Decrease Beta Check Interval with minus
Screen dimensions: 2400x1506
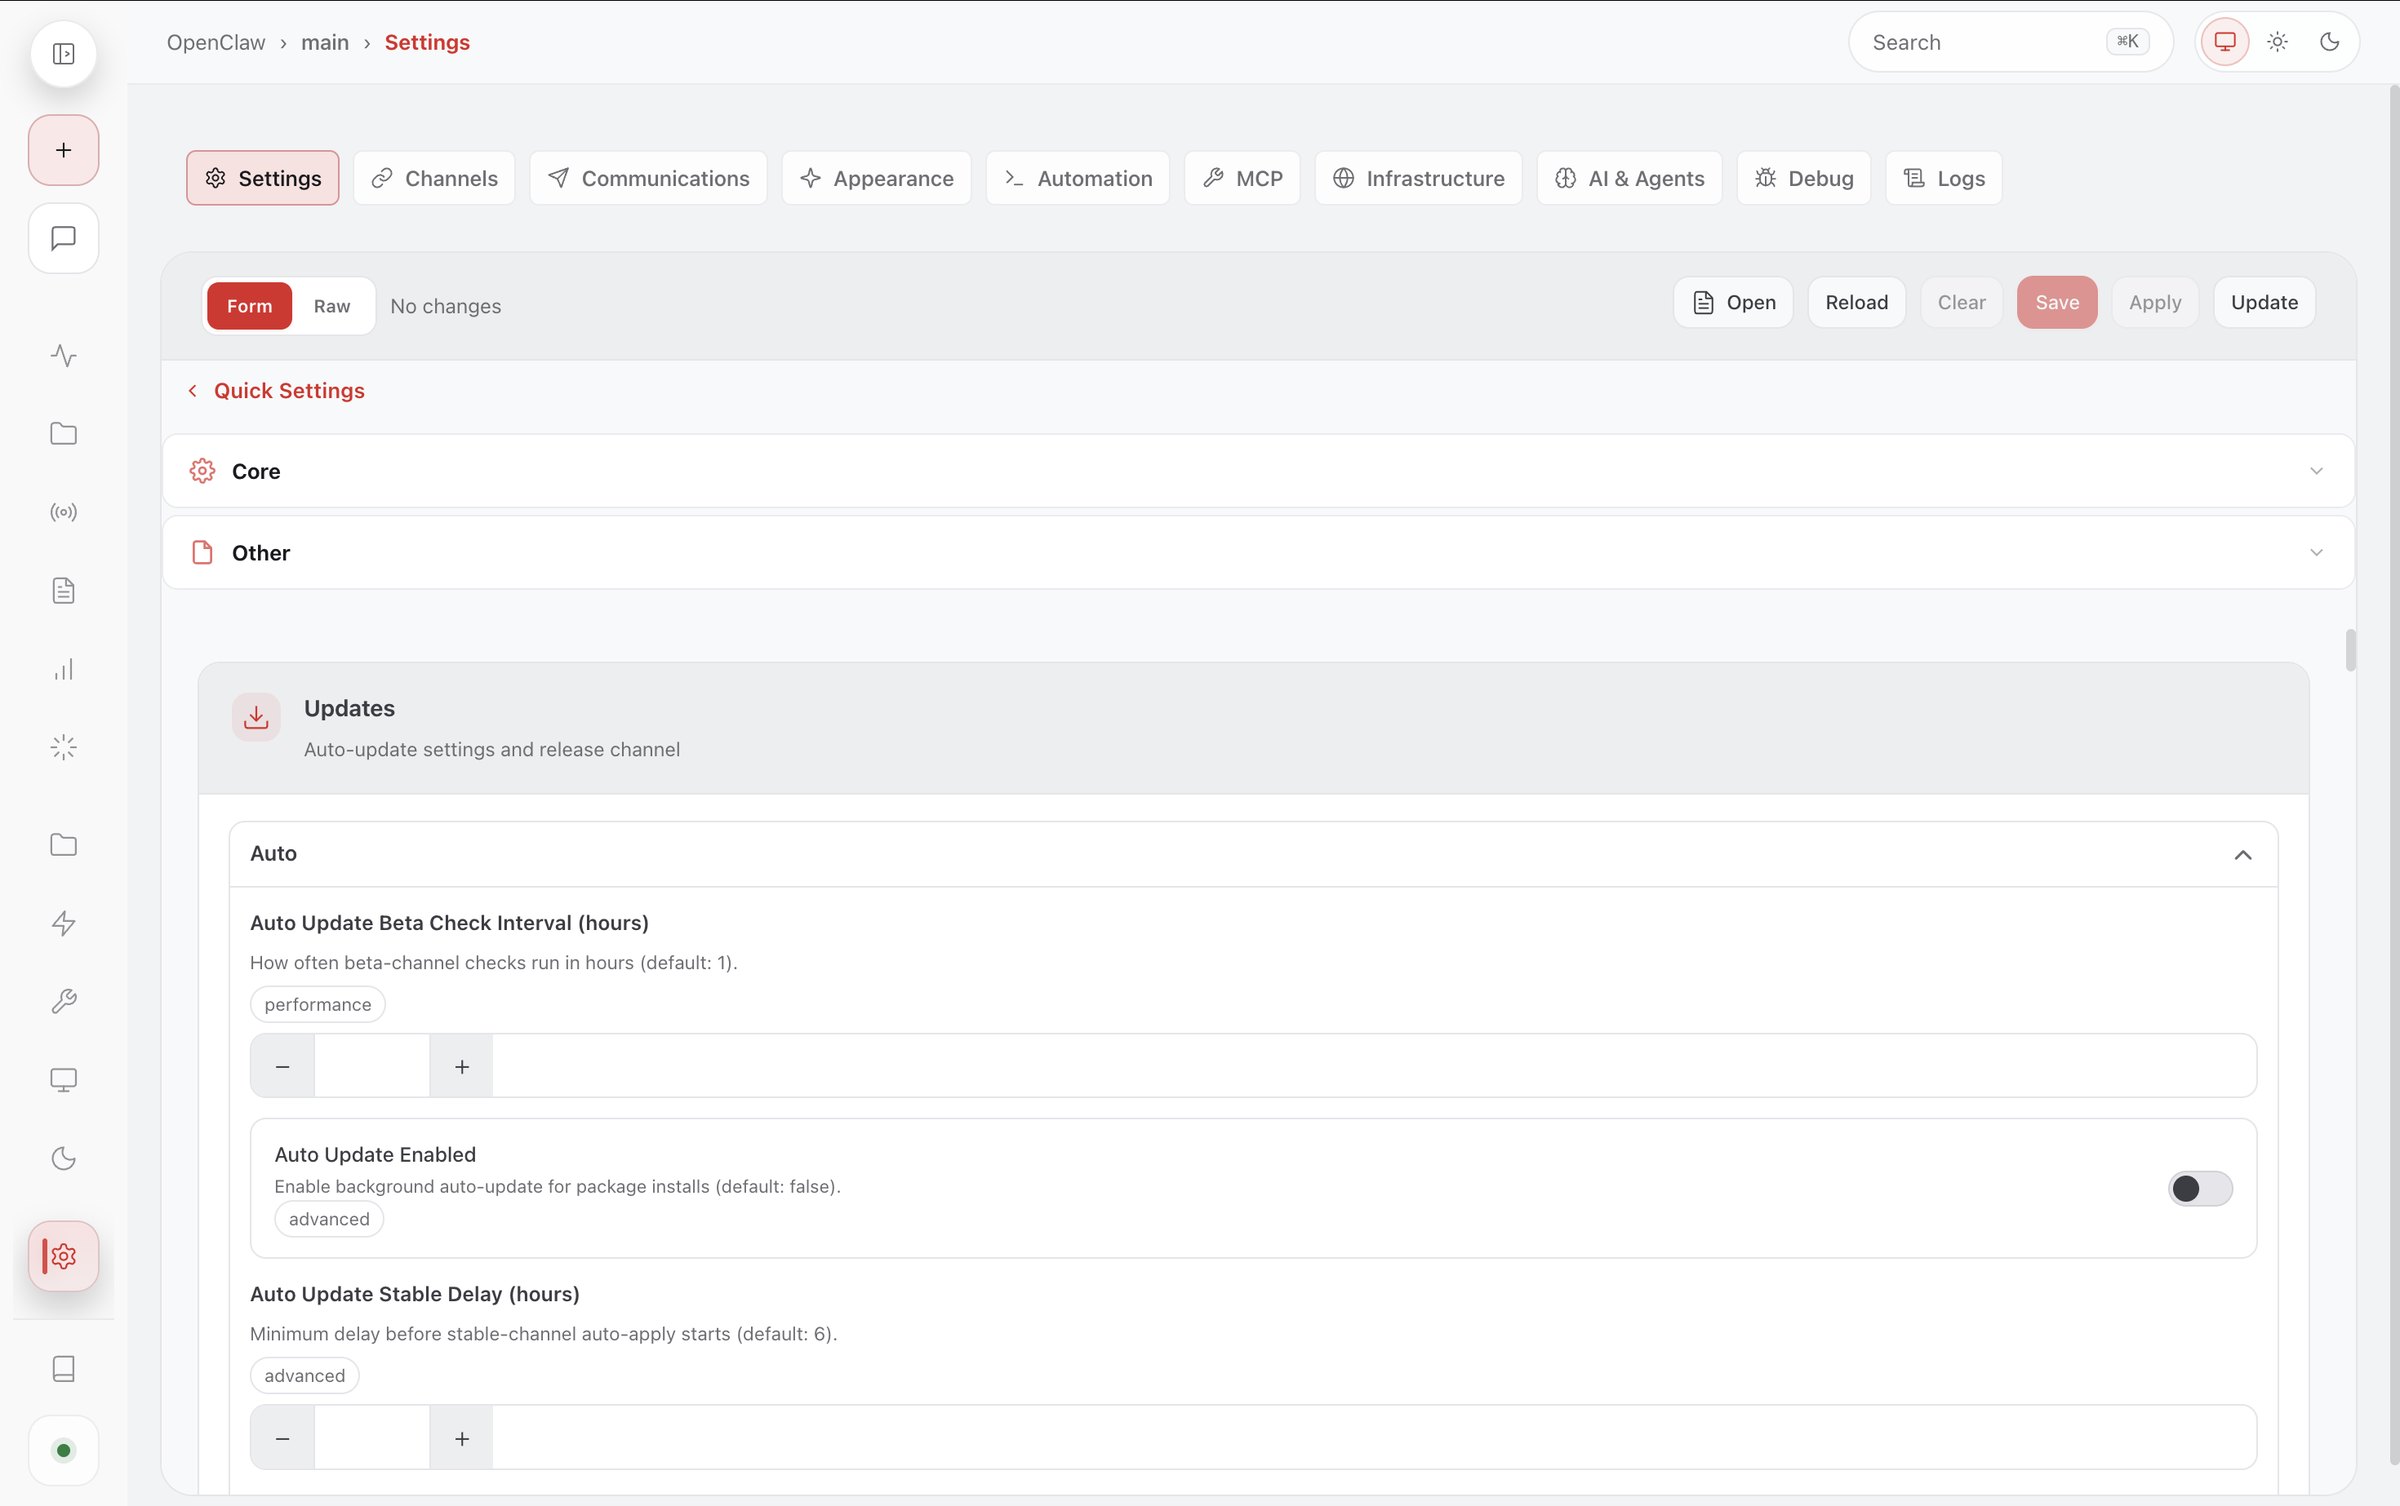coord(282,1066)
